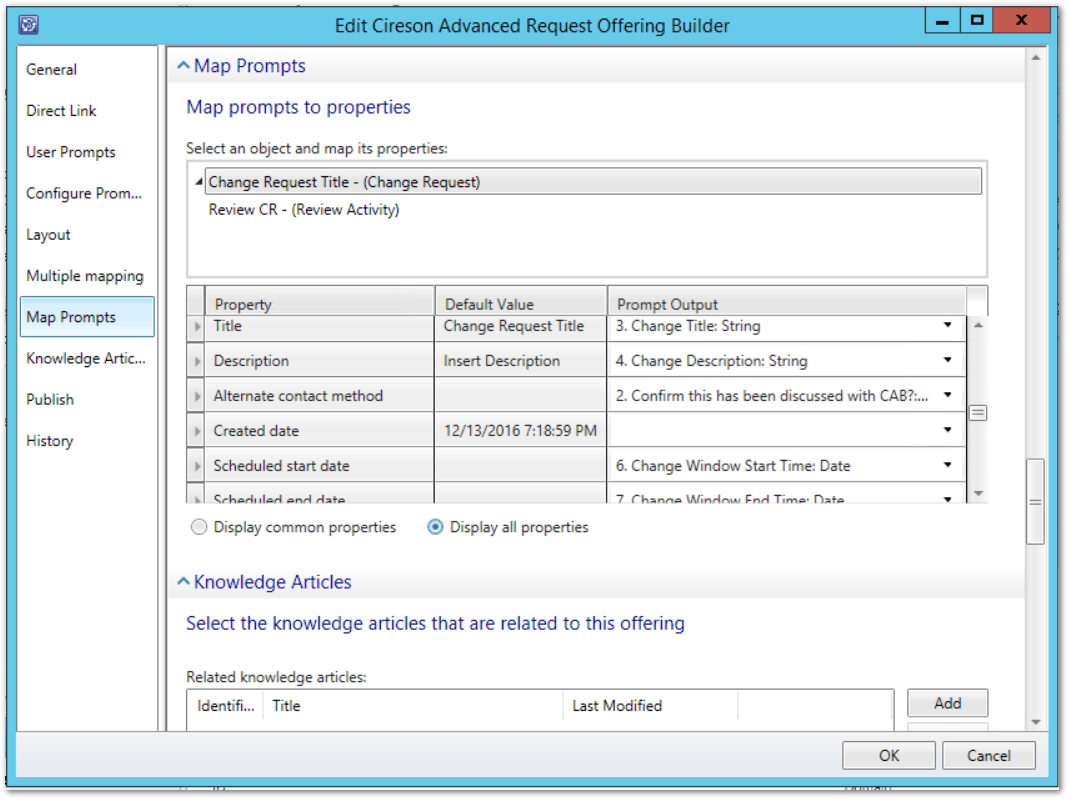Open the Configure Prompts section
Image resolution: width=1068 pixels, height=799 pixels.
pyautogui.click(x=84, y=193)
